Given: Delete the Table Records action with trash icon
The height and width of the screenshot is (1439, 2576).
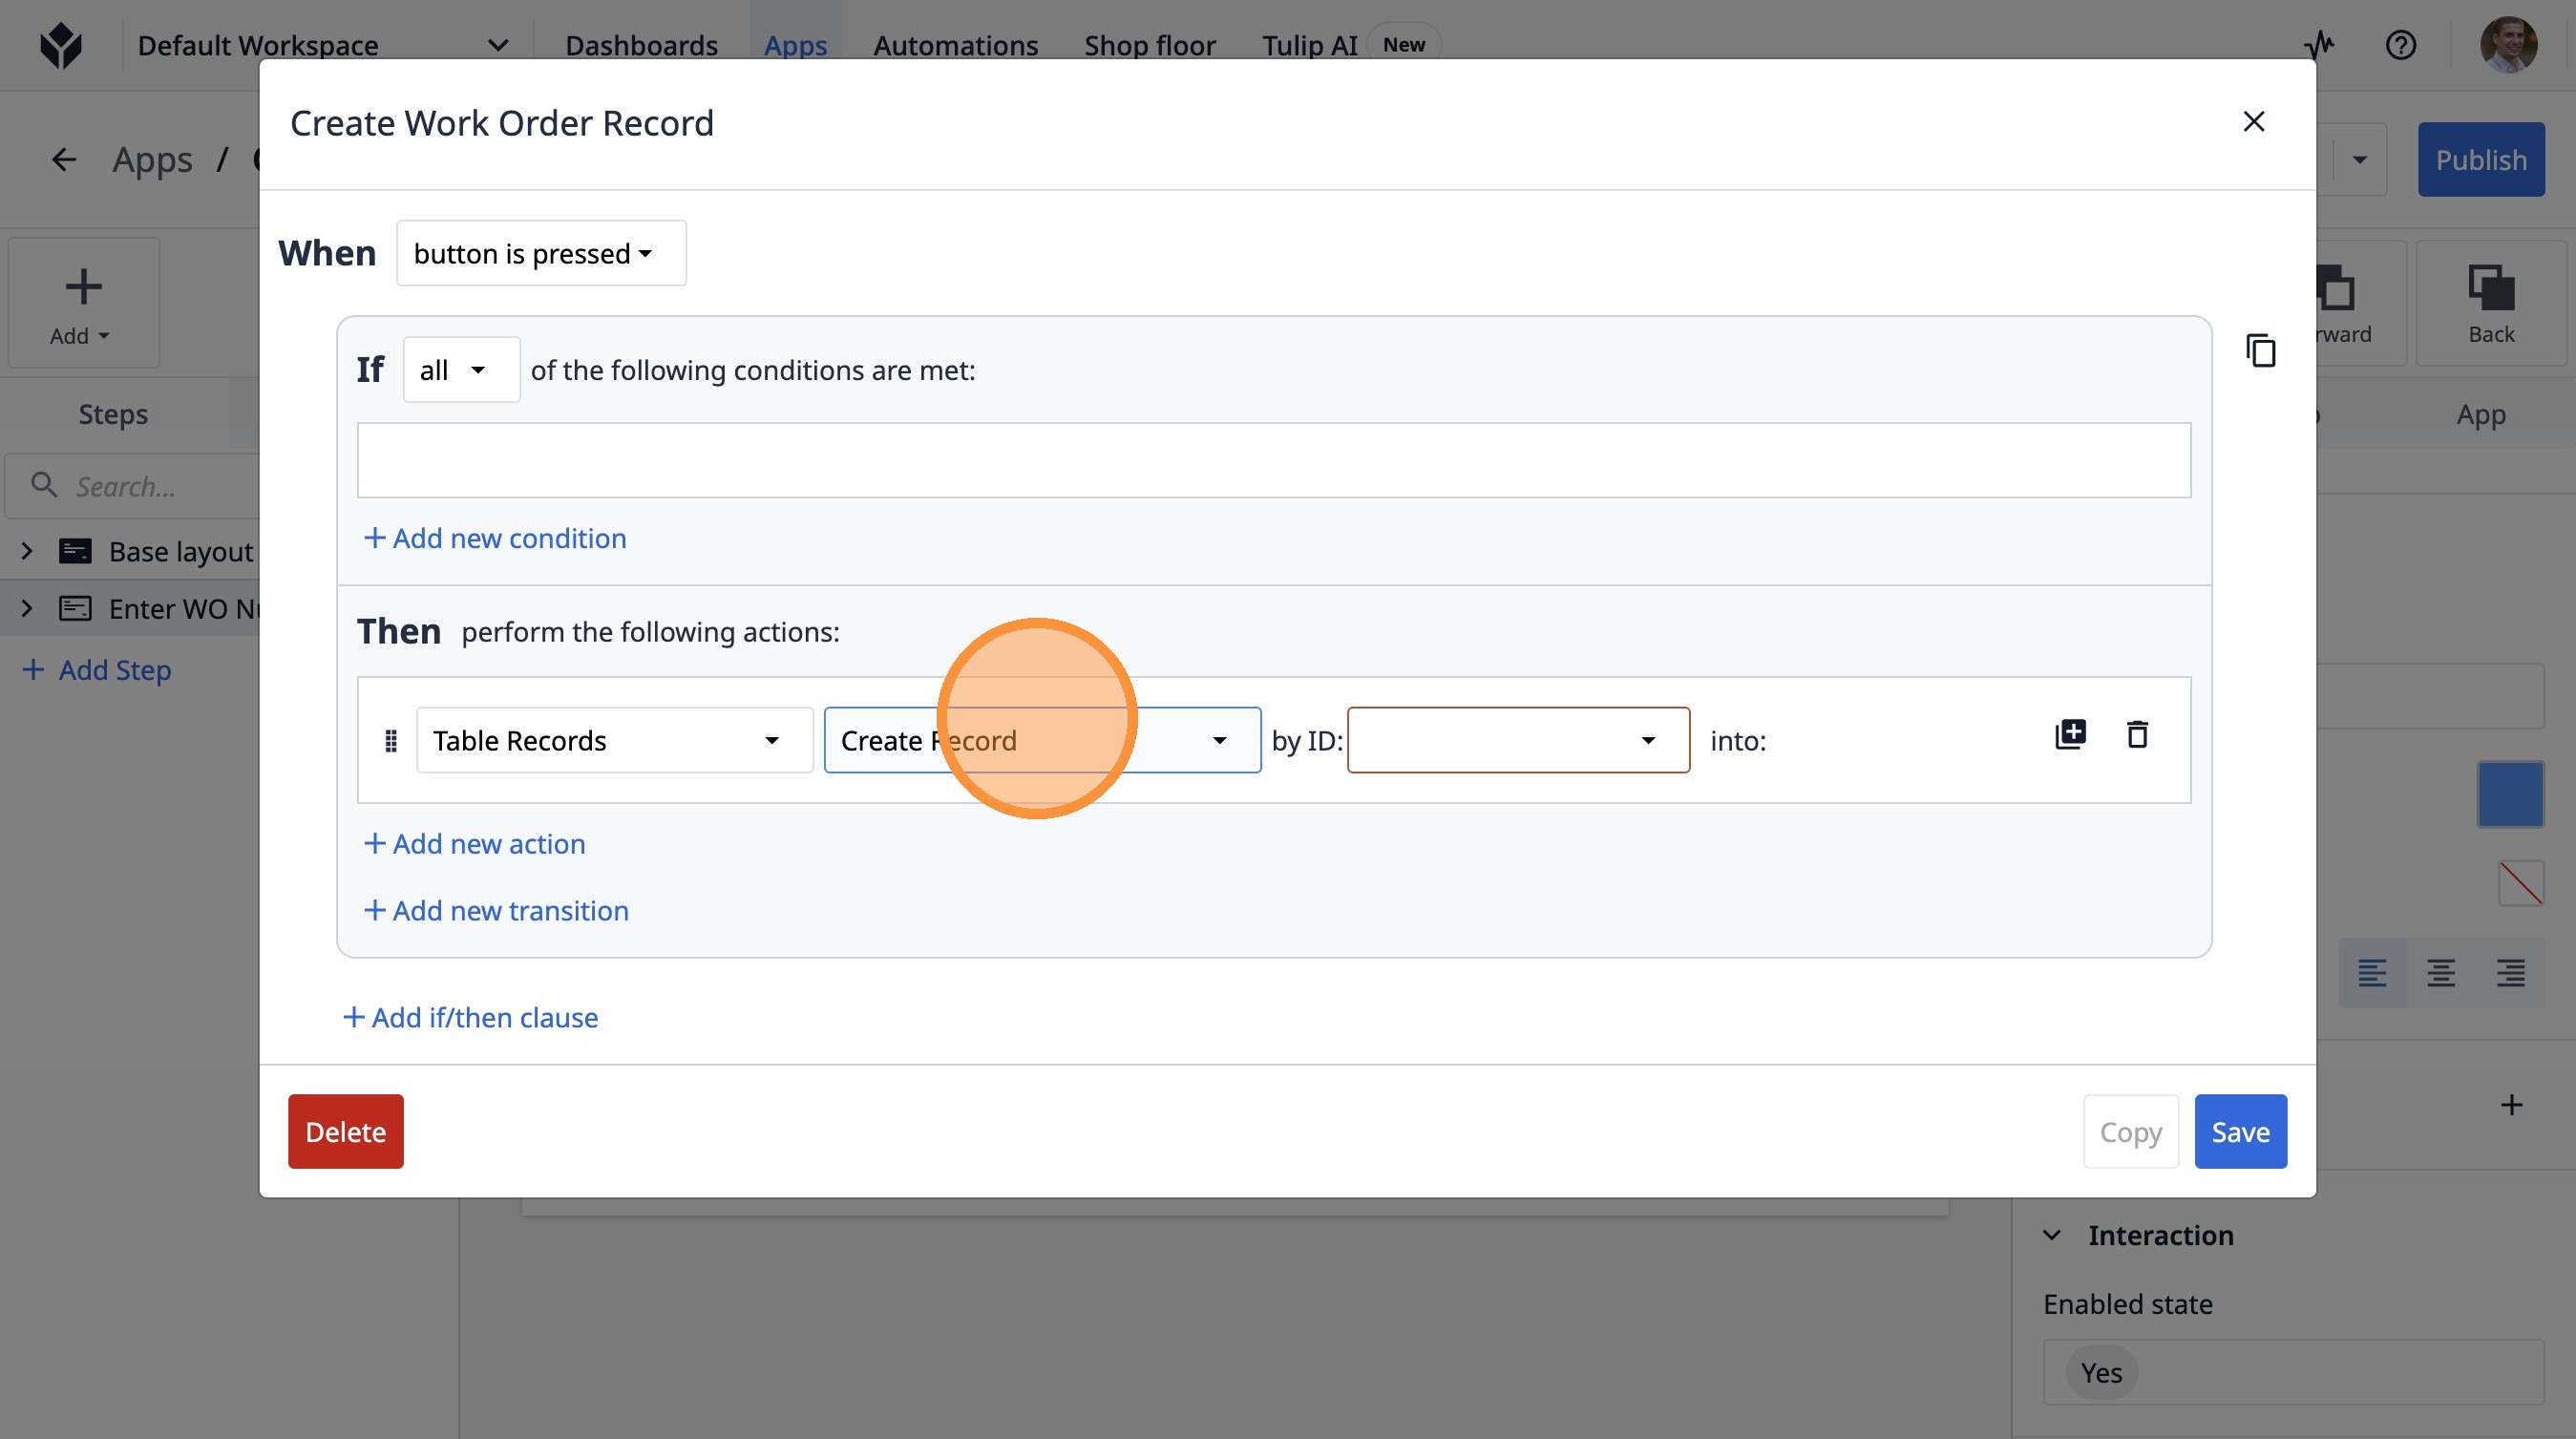Looking at the screenshot, I should click(2137, 735).
